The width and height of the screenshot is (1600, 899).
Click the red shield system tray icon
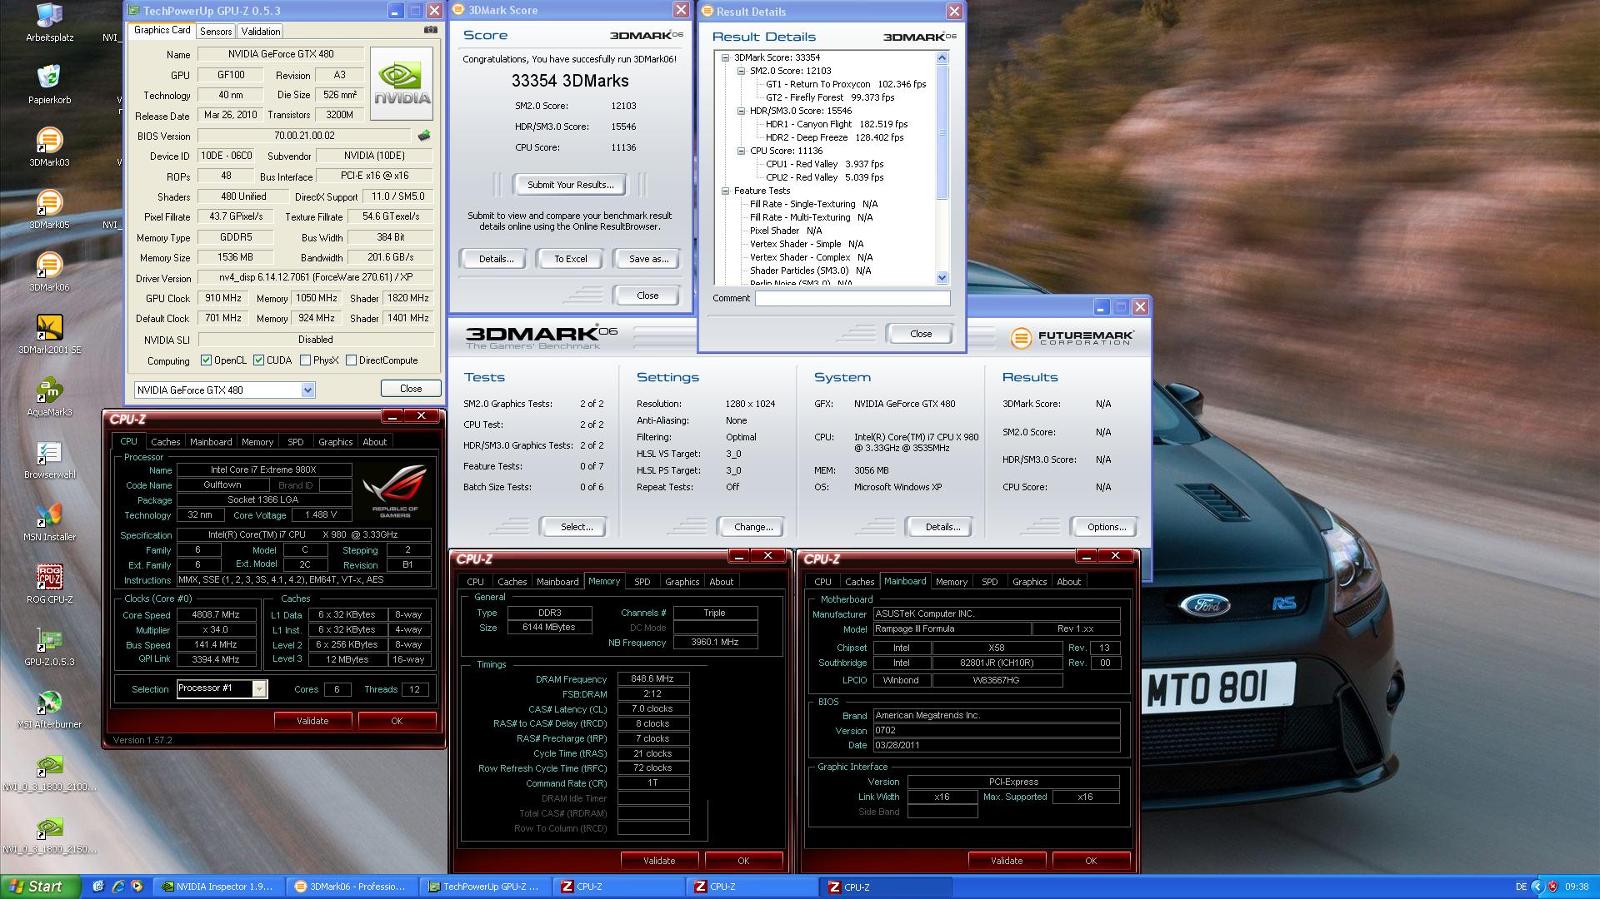[x=1552, y=886]
